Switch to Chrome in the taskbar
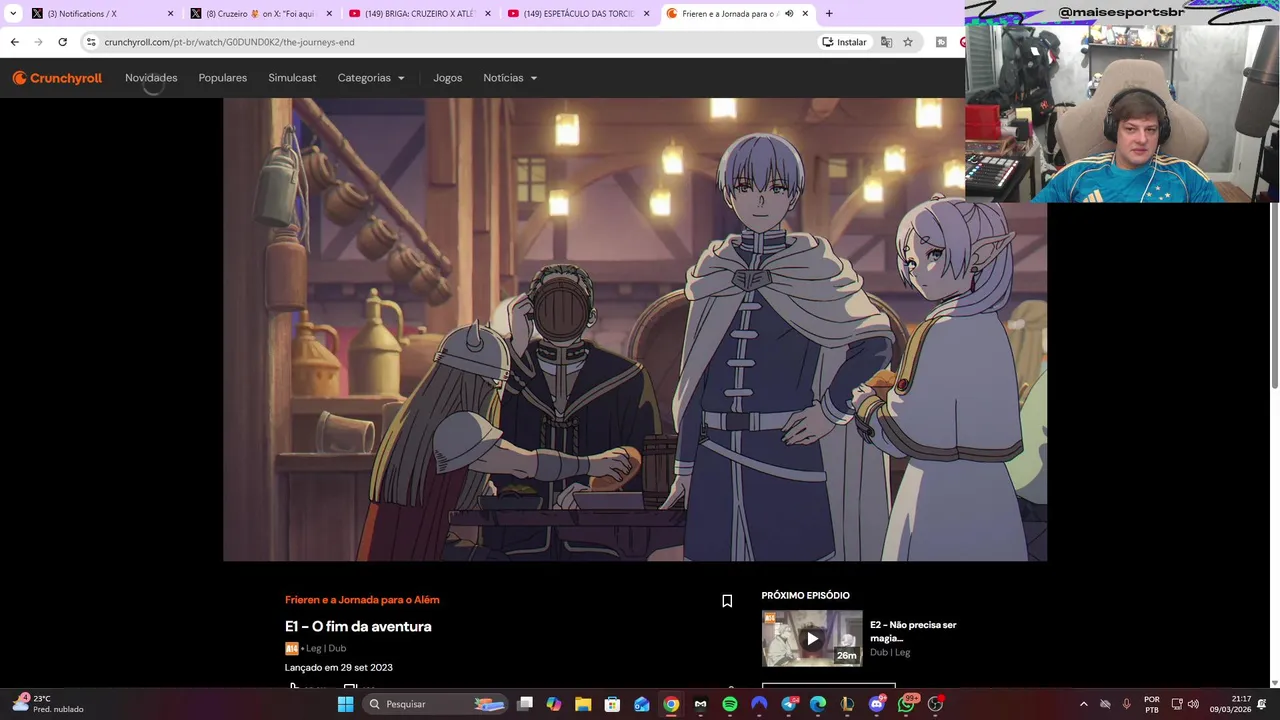The image size is (1280, 720). coord(671,704)
